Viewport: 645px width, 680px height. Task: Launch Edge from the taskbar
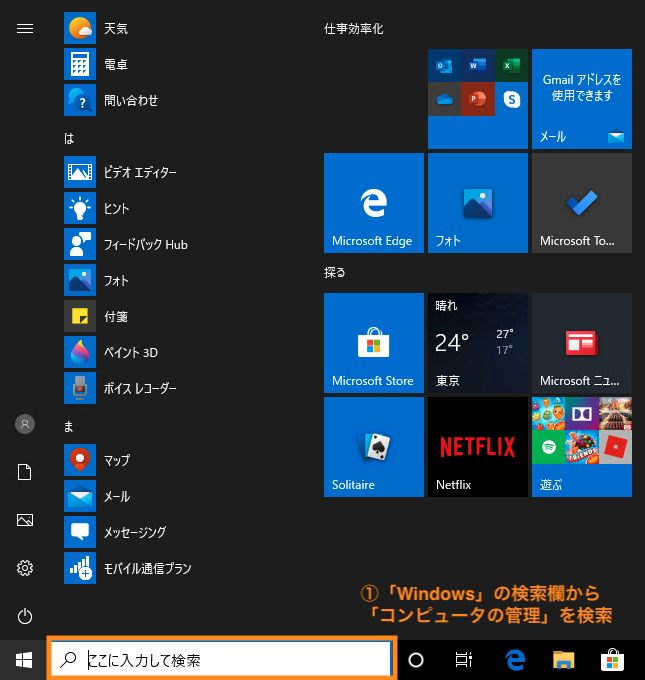click(x=515, y=660)
